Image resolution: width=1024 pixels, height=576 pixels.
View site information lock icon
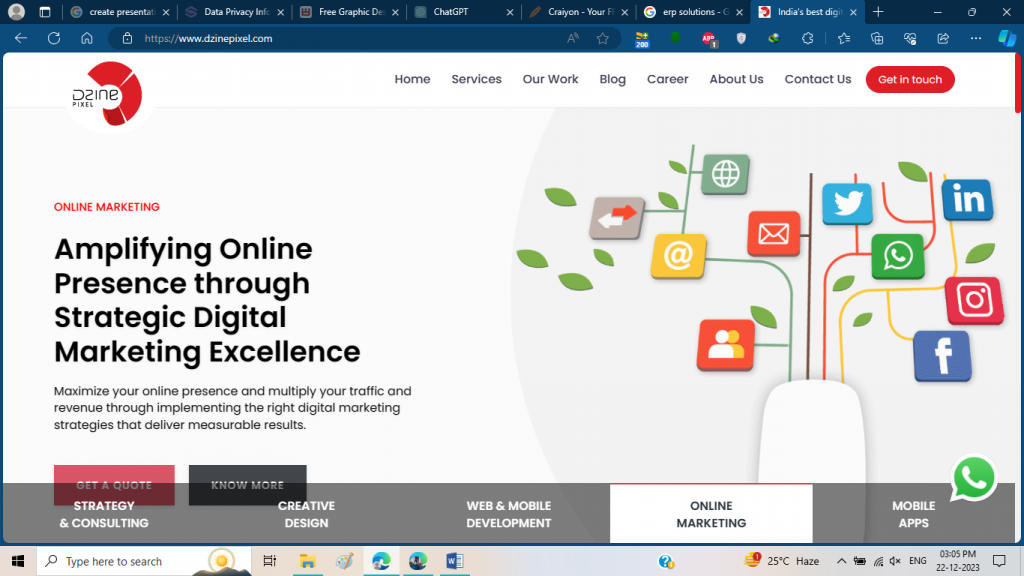point(127,39)
